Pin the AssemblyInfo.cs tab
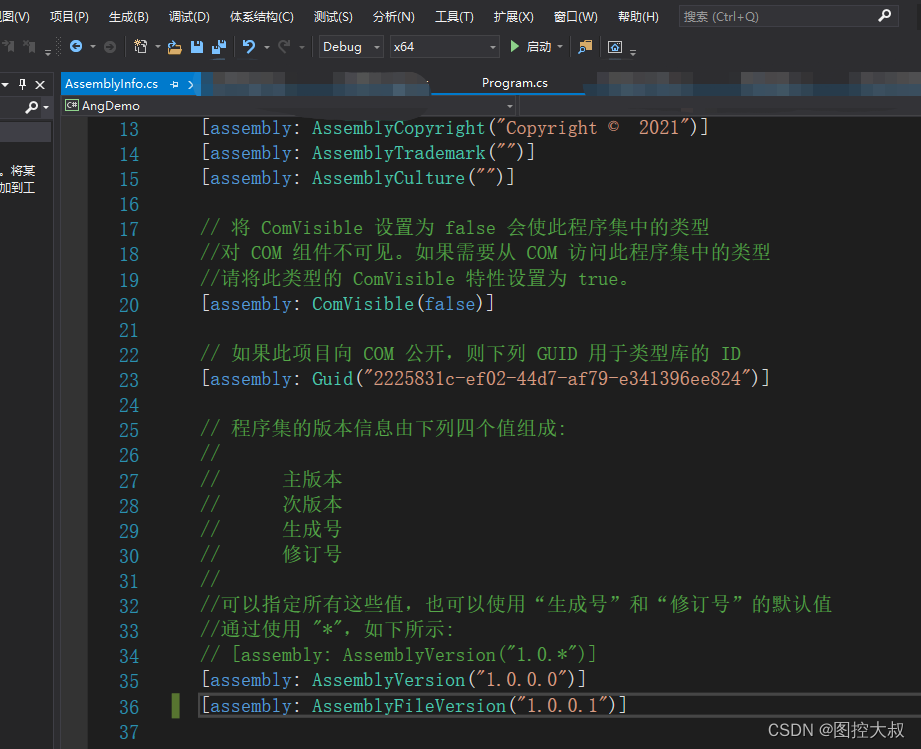Screen dimensions: 921x749 174,85
